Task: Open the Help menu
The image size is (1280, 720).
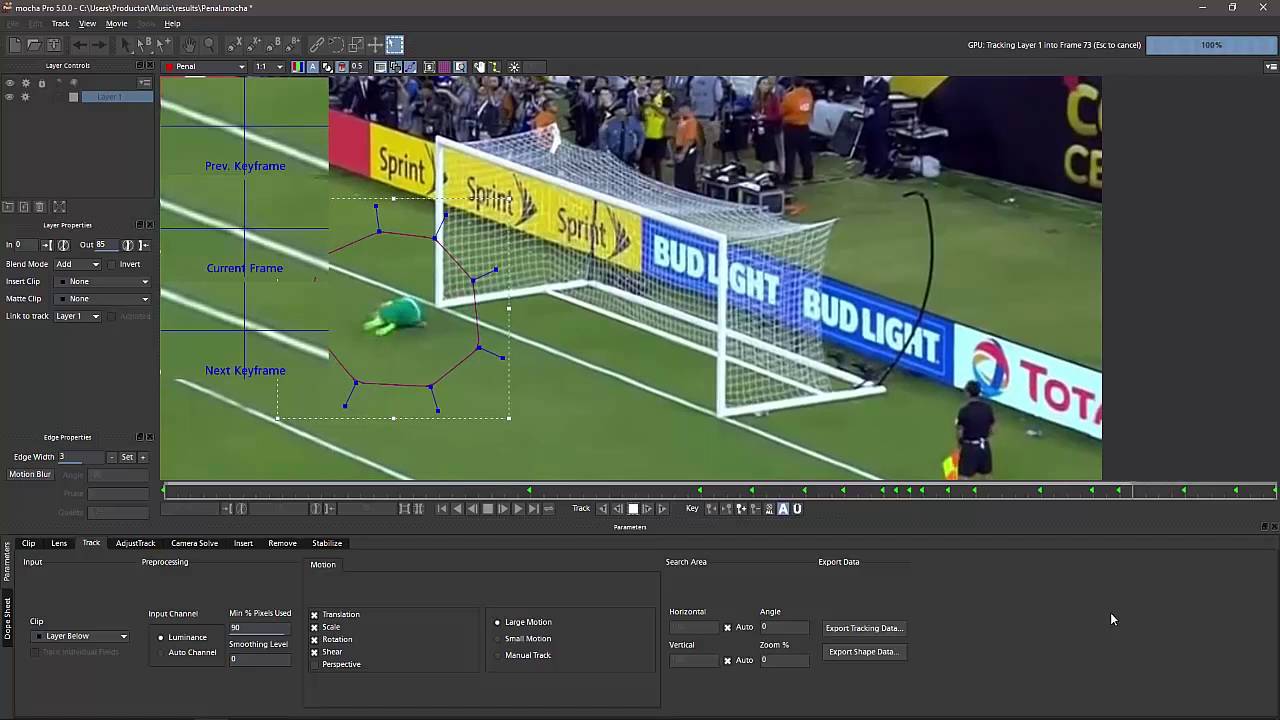Action: 172,24
